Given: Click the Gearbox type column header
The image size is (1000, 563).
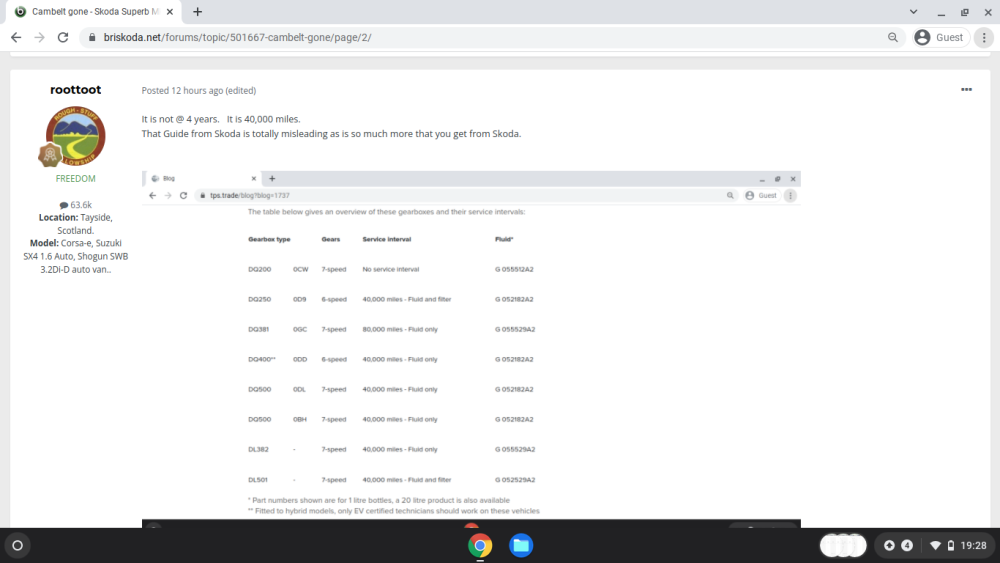Looking at the screenshot, I should [269, 239].
